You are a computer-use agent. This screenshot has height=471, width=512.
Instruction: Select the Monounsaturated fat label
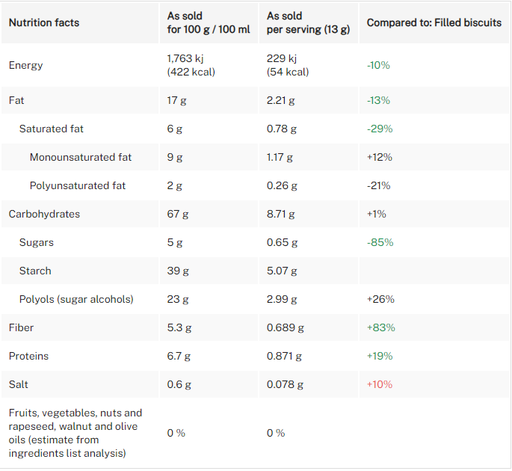tap(81, 157)
